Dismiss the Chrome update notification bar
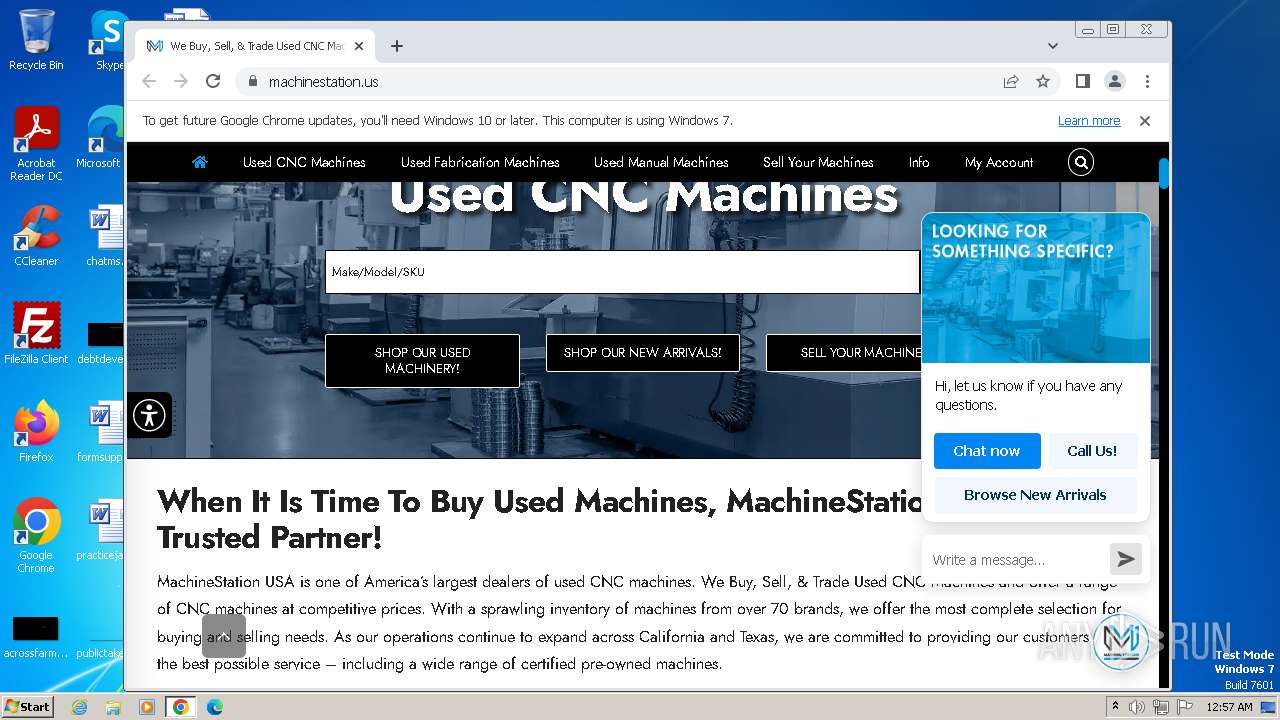Image resolution: width=1280 pixels, height=720 pixels. coord(1145,121)
